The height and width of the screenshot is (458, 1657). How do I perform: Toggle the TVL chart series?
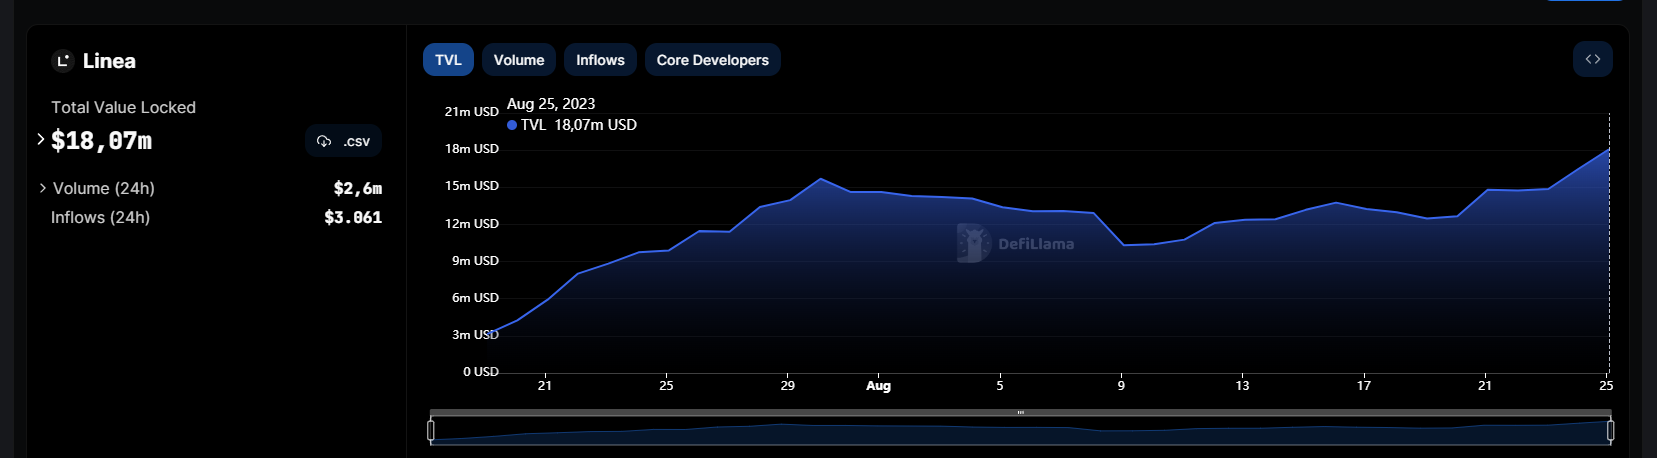point(448,60)
